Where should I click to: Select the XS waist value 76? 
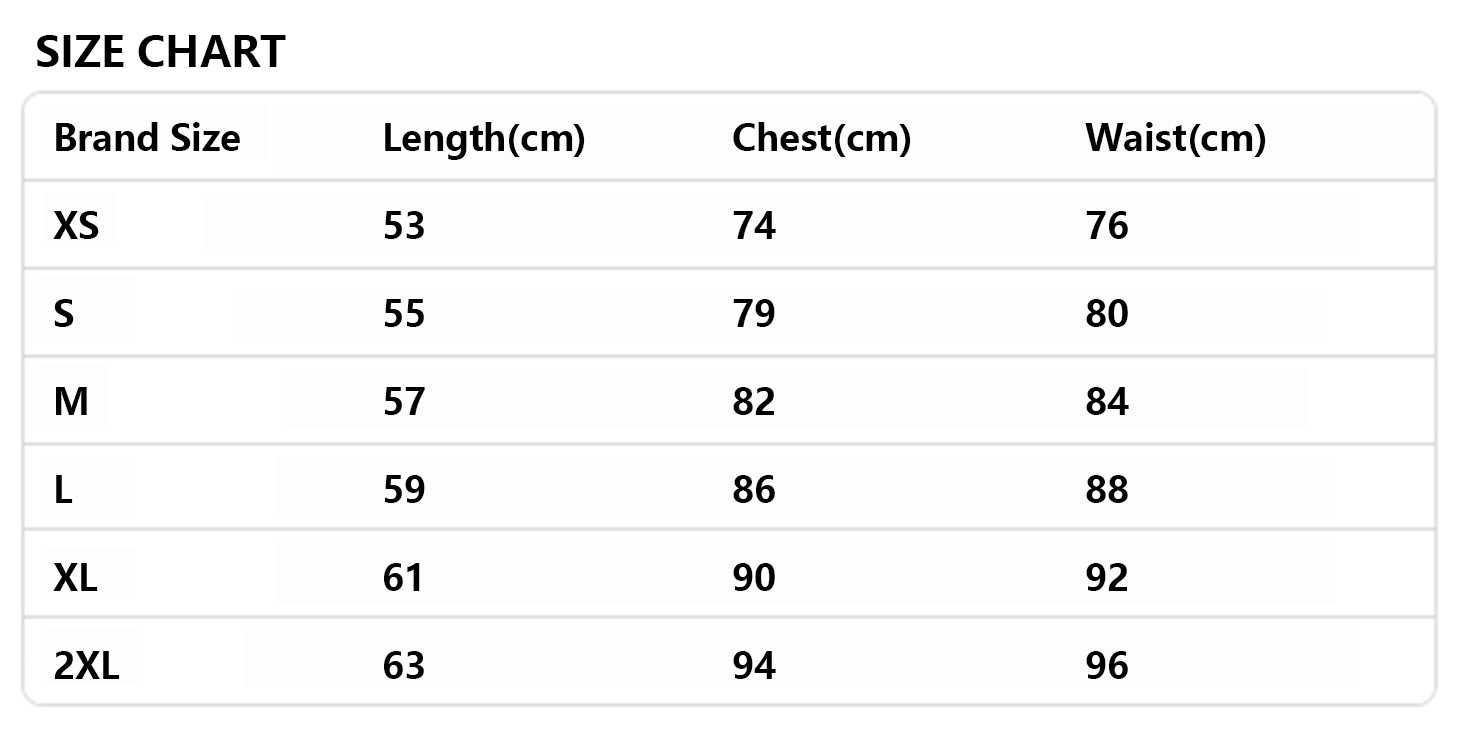click(x=1107, y=226)
